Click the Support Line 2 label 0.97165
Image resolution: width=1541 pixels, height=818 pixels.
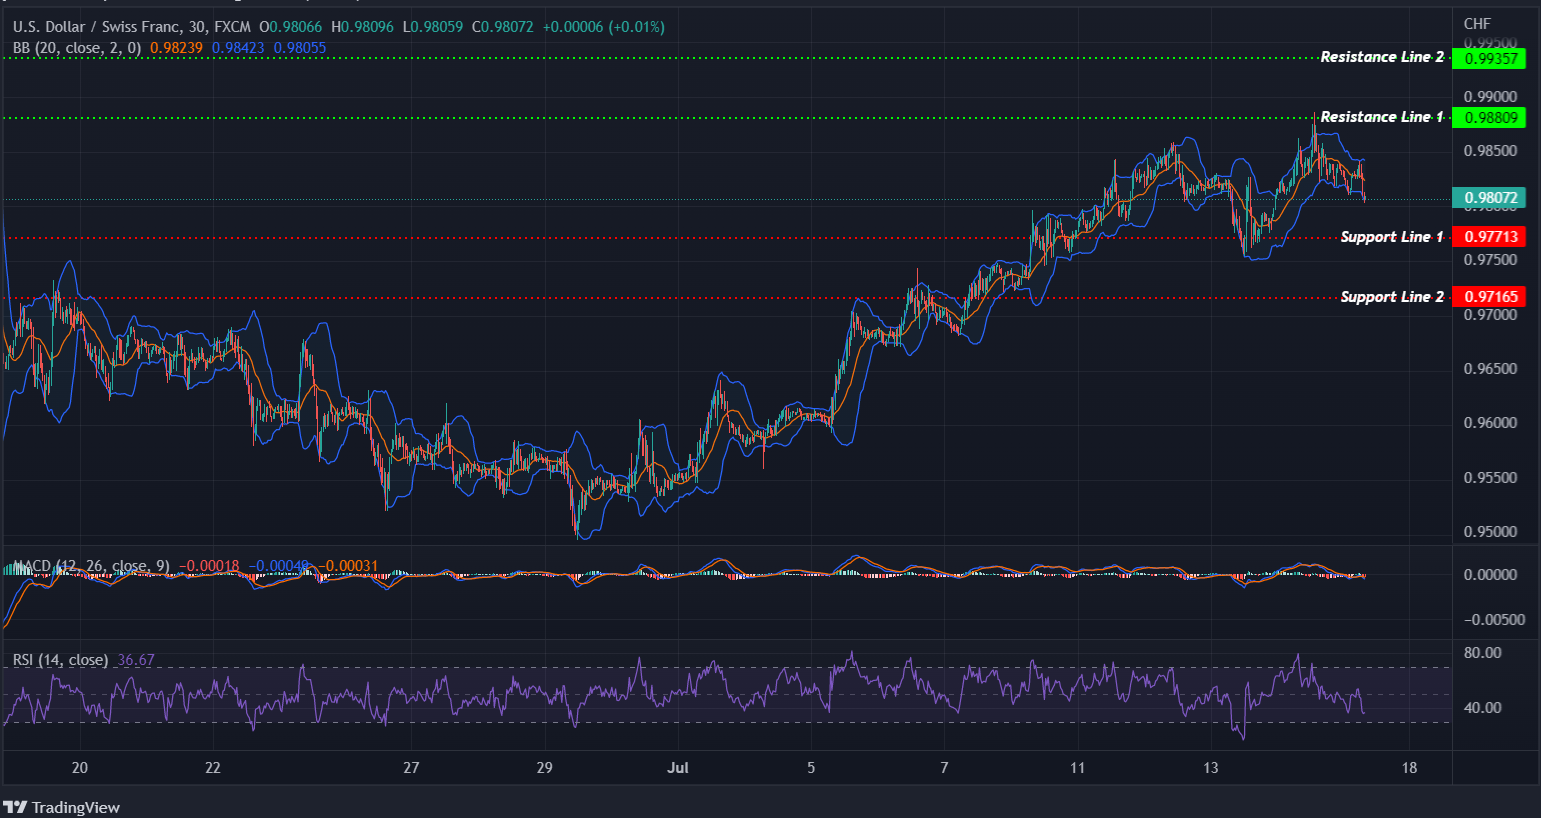coord(1489,296)
